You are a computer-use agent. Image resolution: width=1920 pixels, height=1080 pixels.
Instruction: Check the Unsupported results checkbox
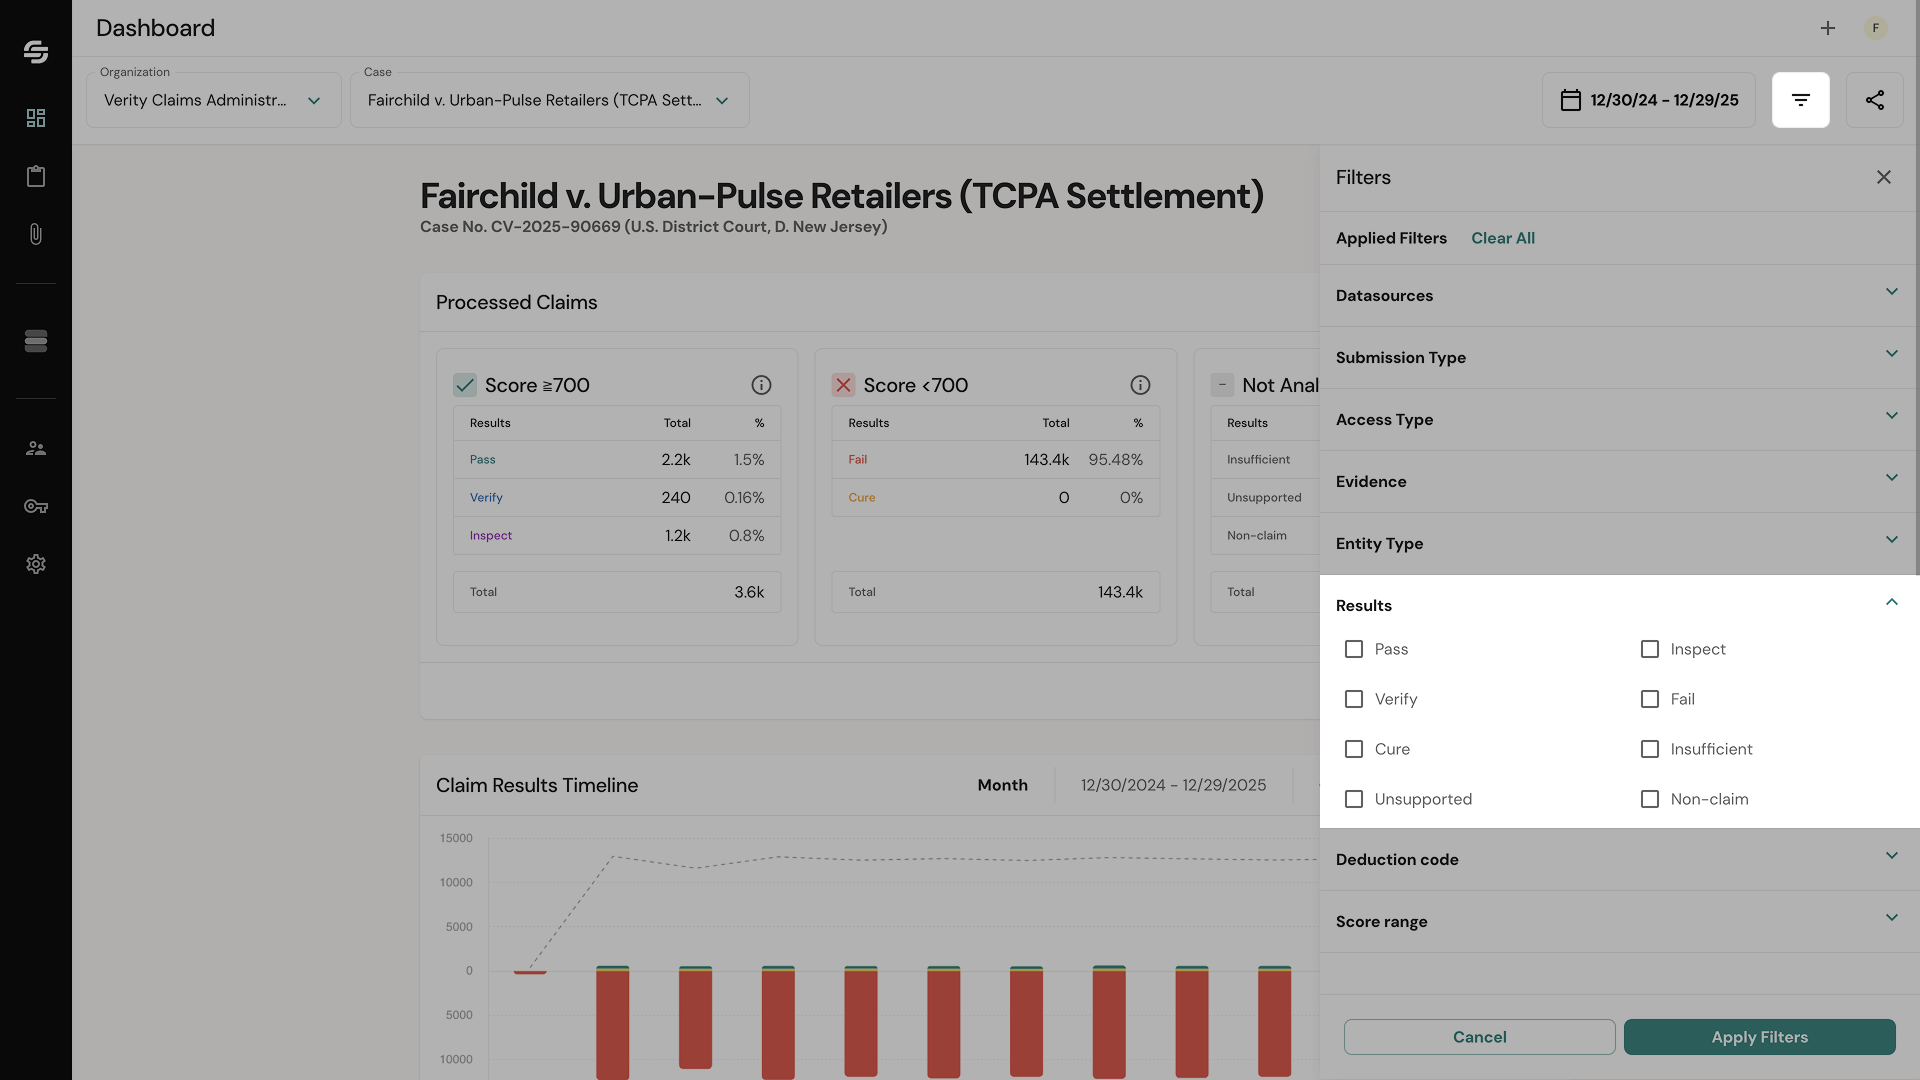point(1354,799)
